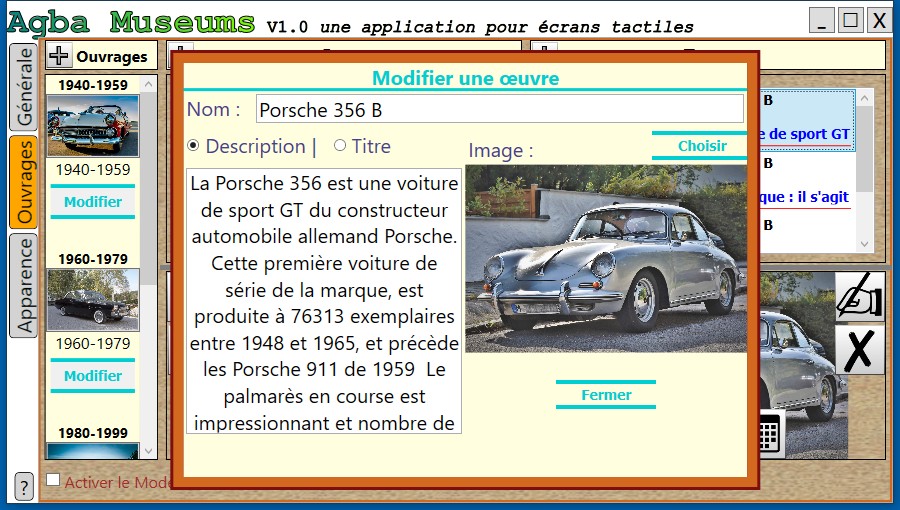Close the dialog with Fermer
Viewport: 900px width, 510px height.
pyautogui.click(x=606, y=395)
